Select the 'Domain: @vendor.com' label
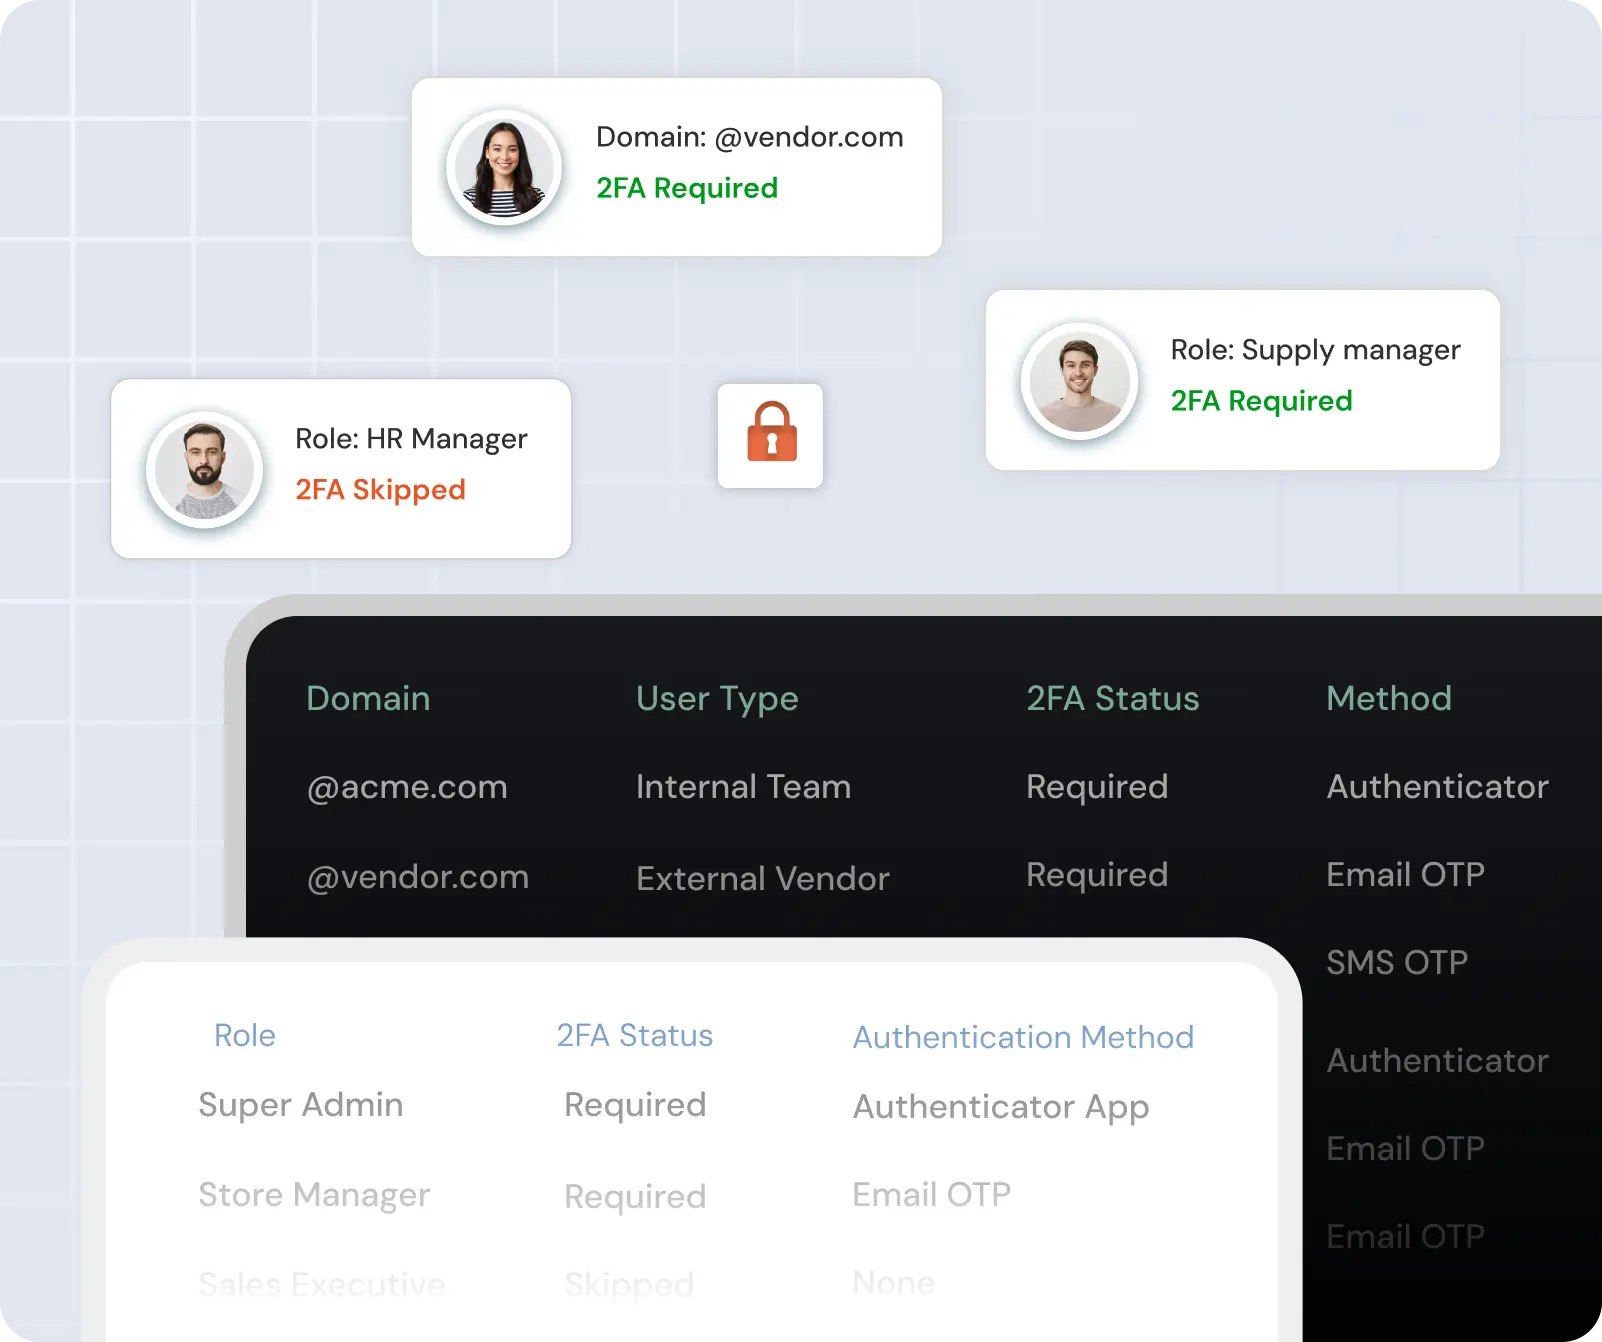This screenshot has width=1602, height=1342. [750, 137]
